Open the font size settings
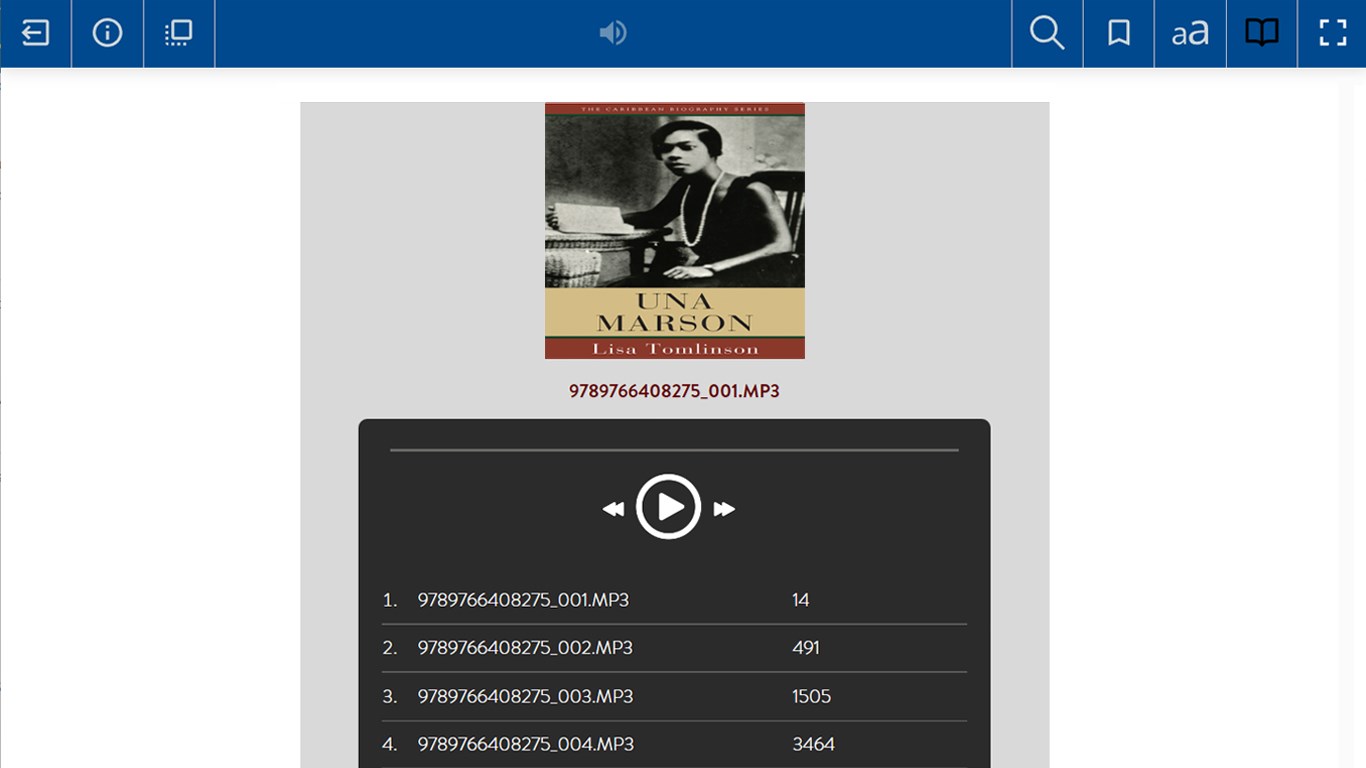This screenshot has width=1366, height=768. [1190, 33]
